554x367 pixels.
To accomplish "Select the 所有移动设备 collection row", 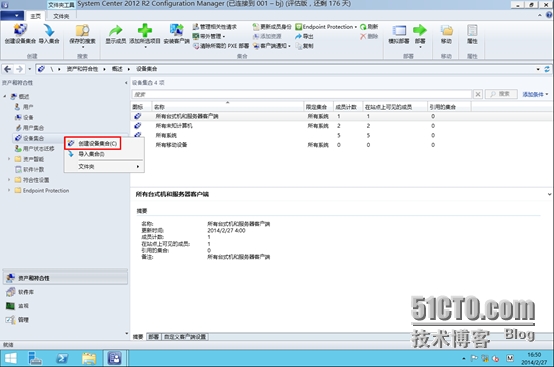I will click(x=341, y=145).
